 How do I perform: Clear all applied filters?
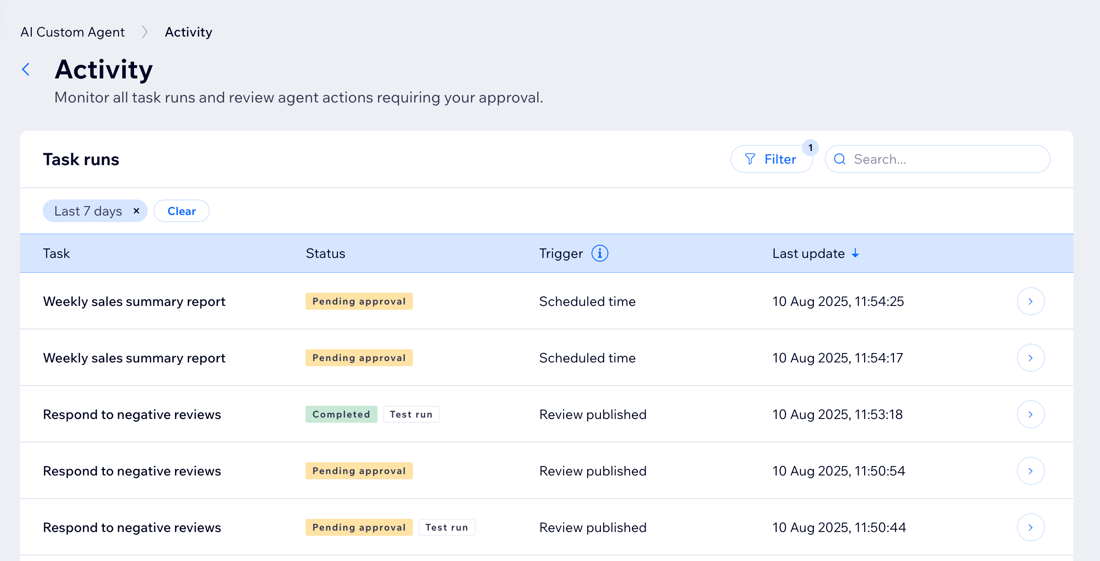[181, 211]
